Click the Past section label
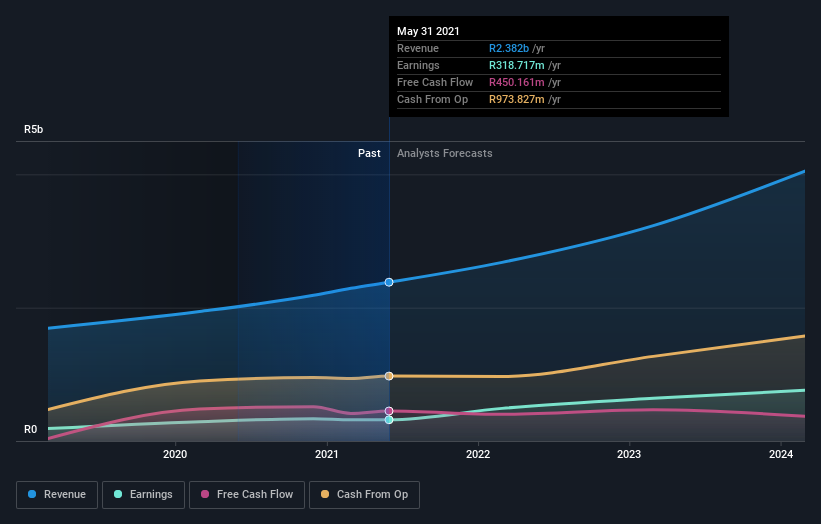The image size is (821, 524). click(369, 153)
